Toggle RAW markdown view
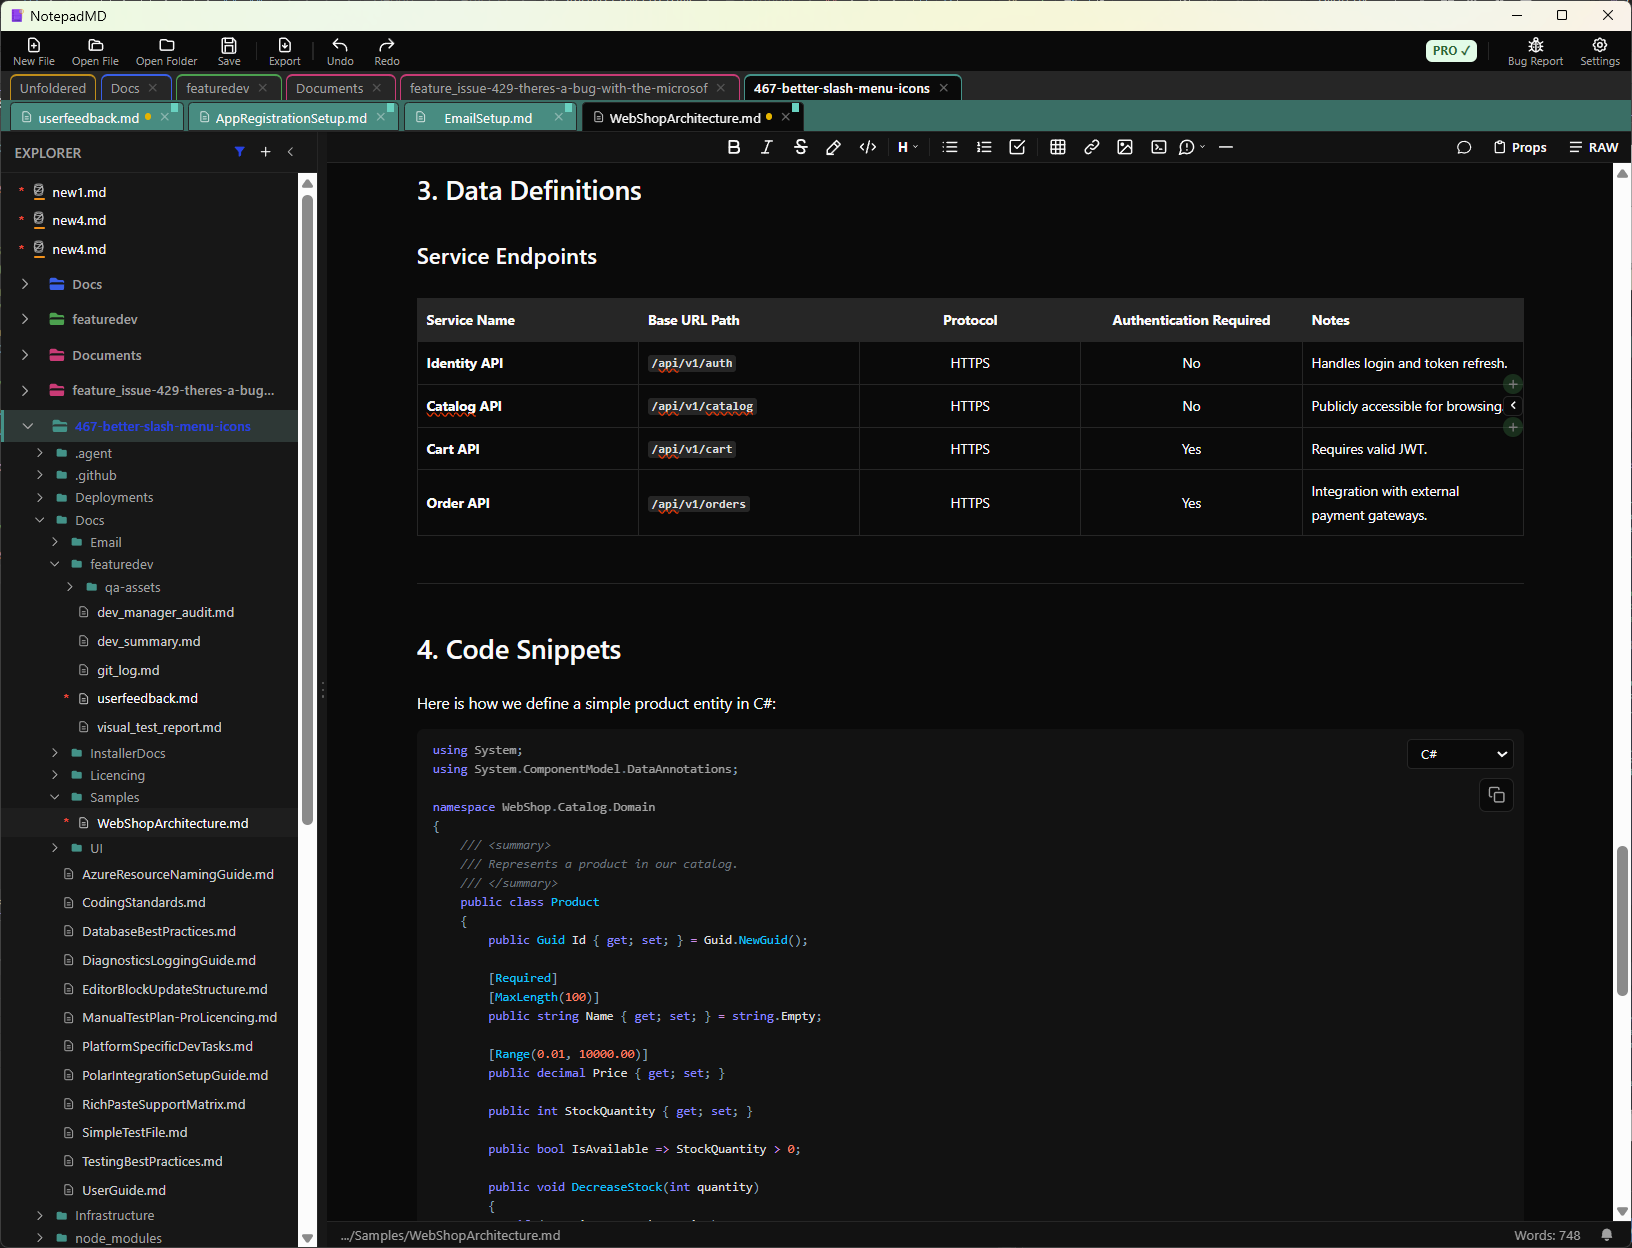 1593,147
